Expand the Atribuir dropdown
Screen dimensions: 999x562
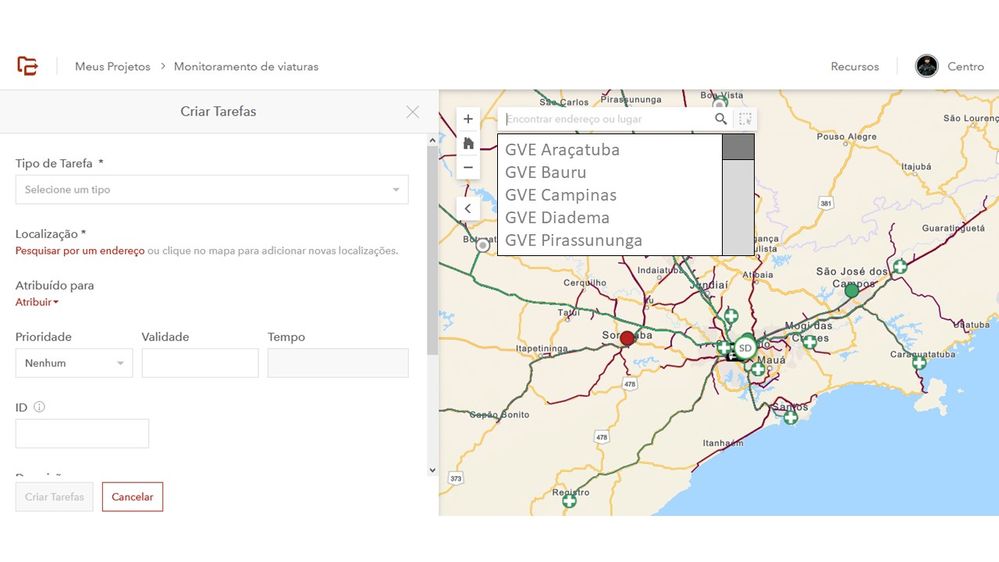tap(37, 302)
